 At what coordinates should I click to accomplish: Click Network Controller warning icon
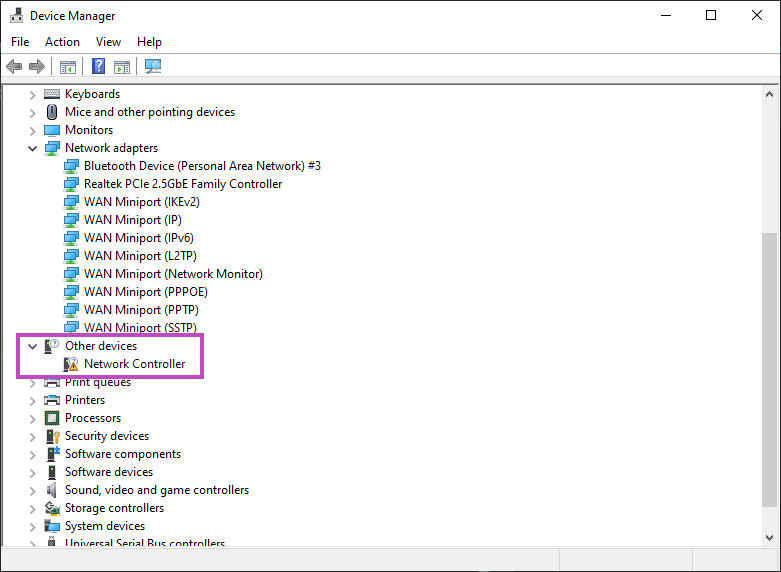tap(71, 364)
